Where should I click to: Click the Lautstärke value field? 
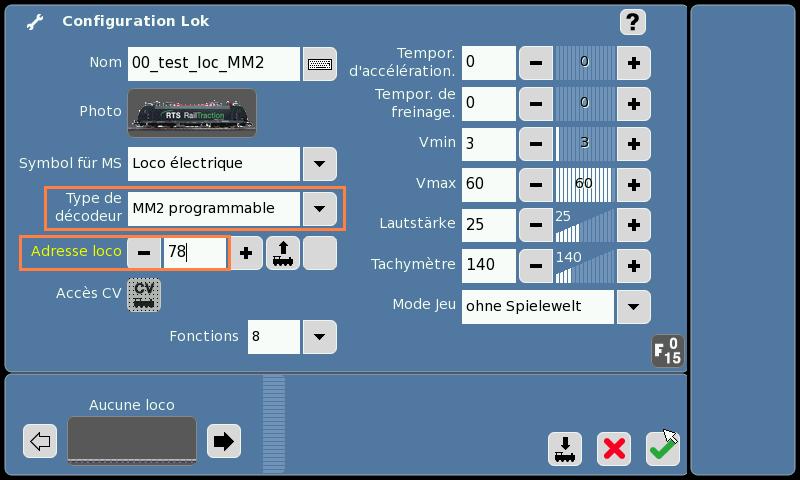click(489, 225)
